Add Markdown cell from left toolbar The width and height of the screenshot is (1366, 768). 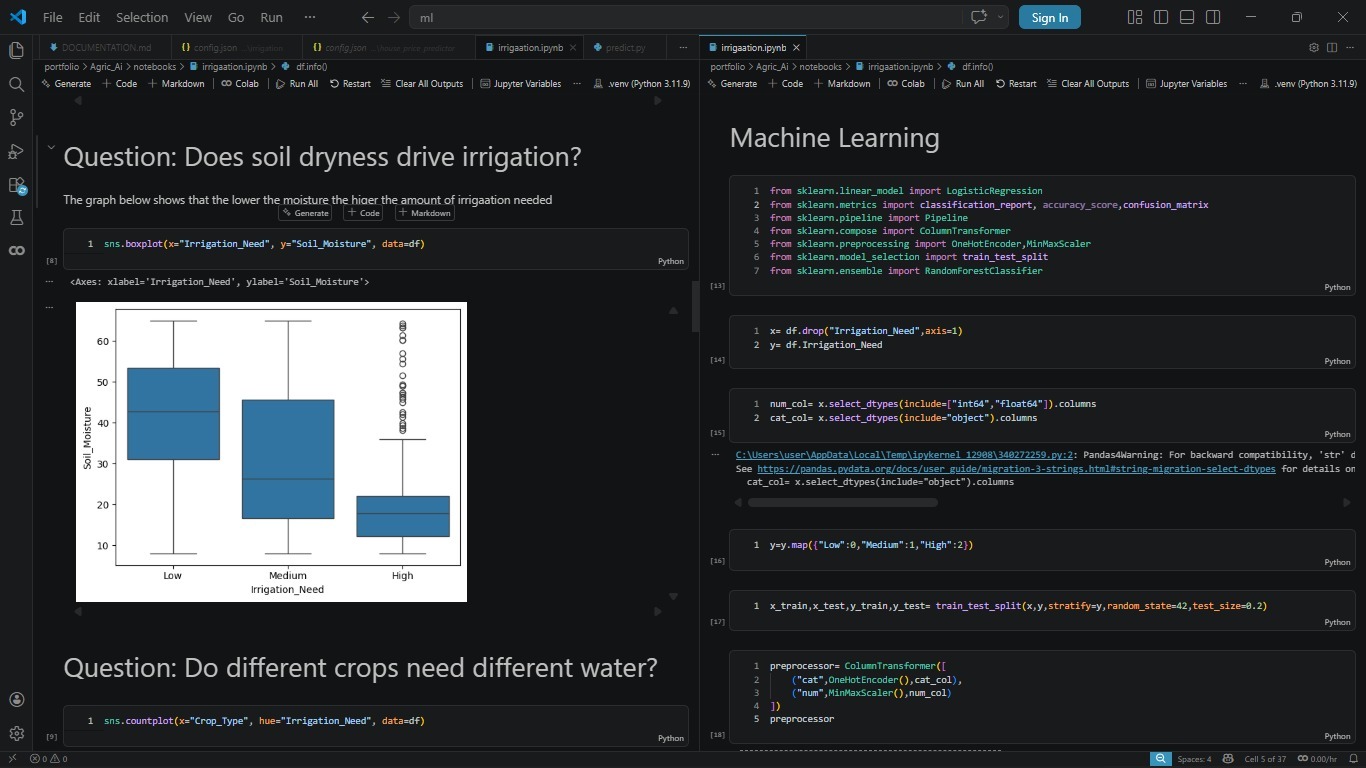[176, 84]
